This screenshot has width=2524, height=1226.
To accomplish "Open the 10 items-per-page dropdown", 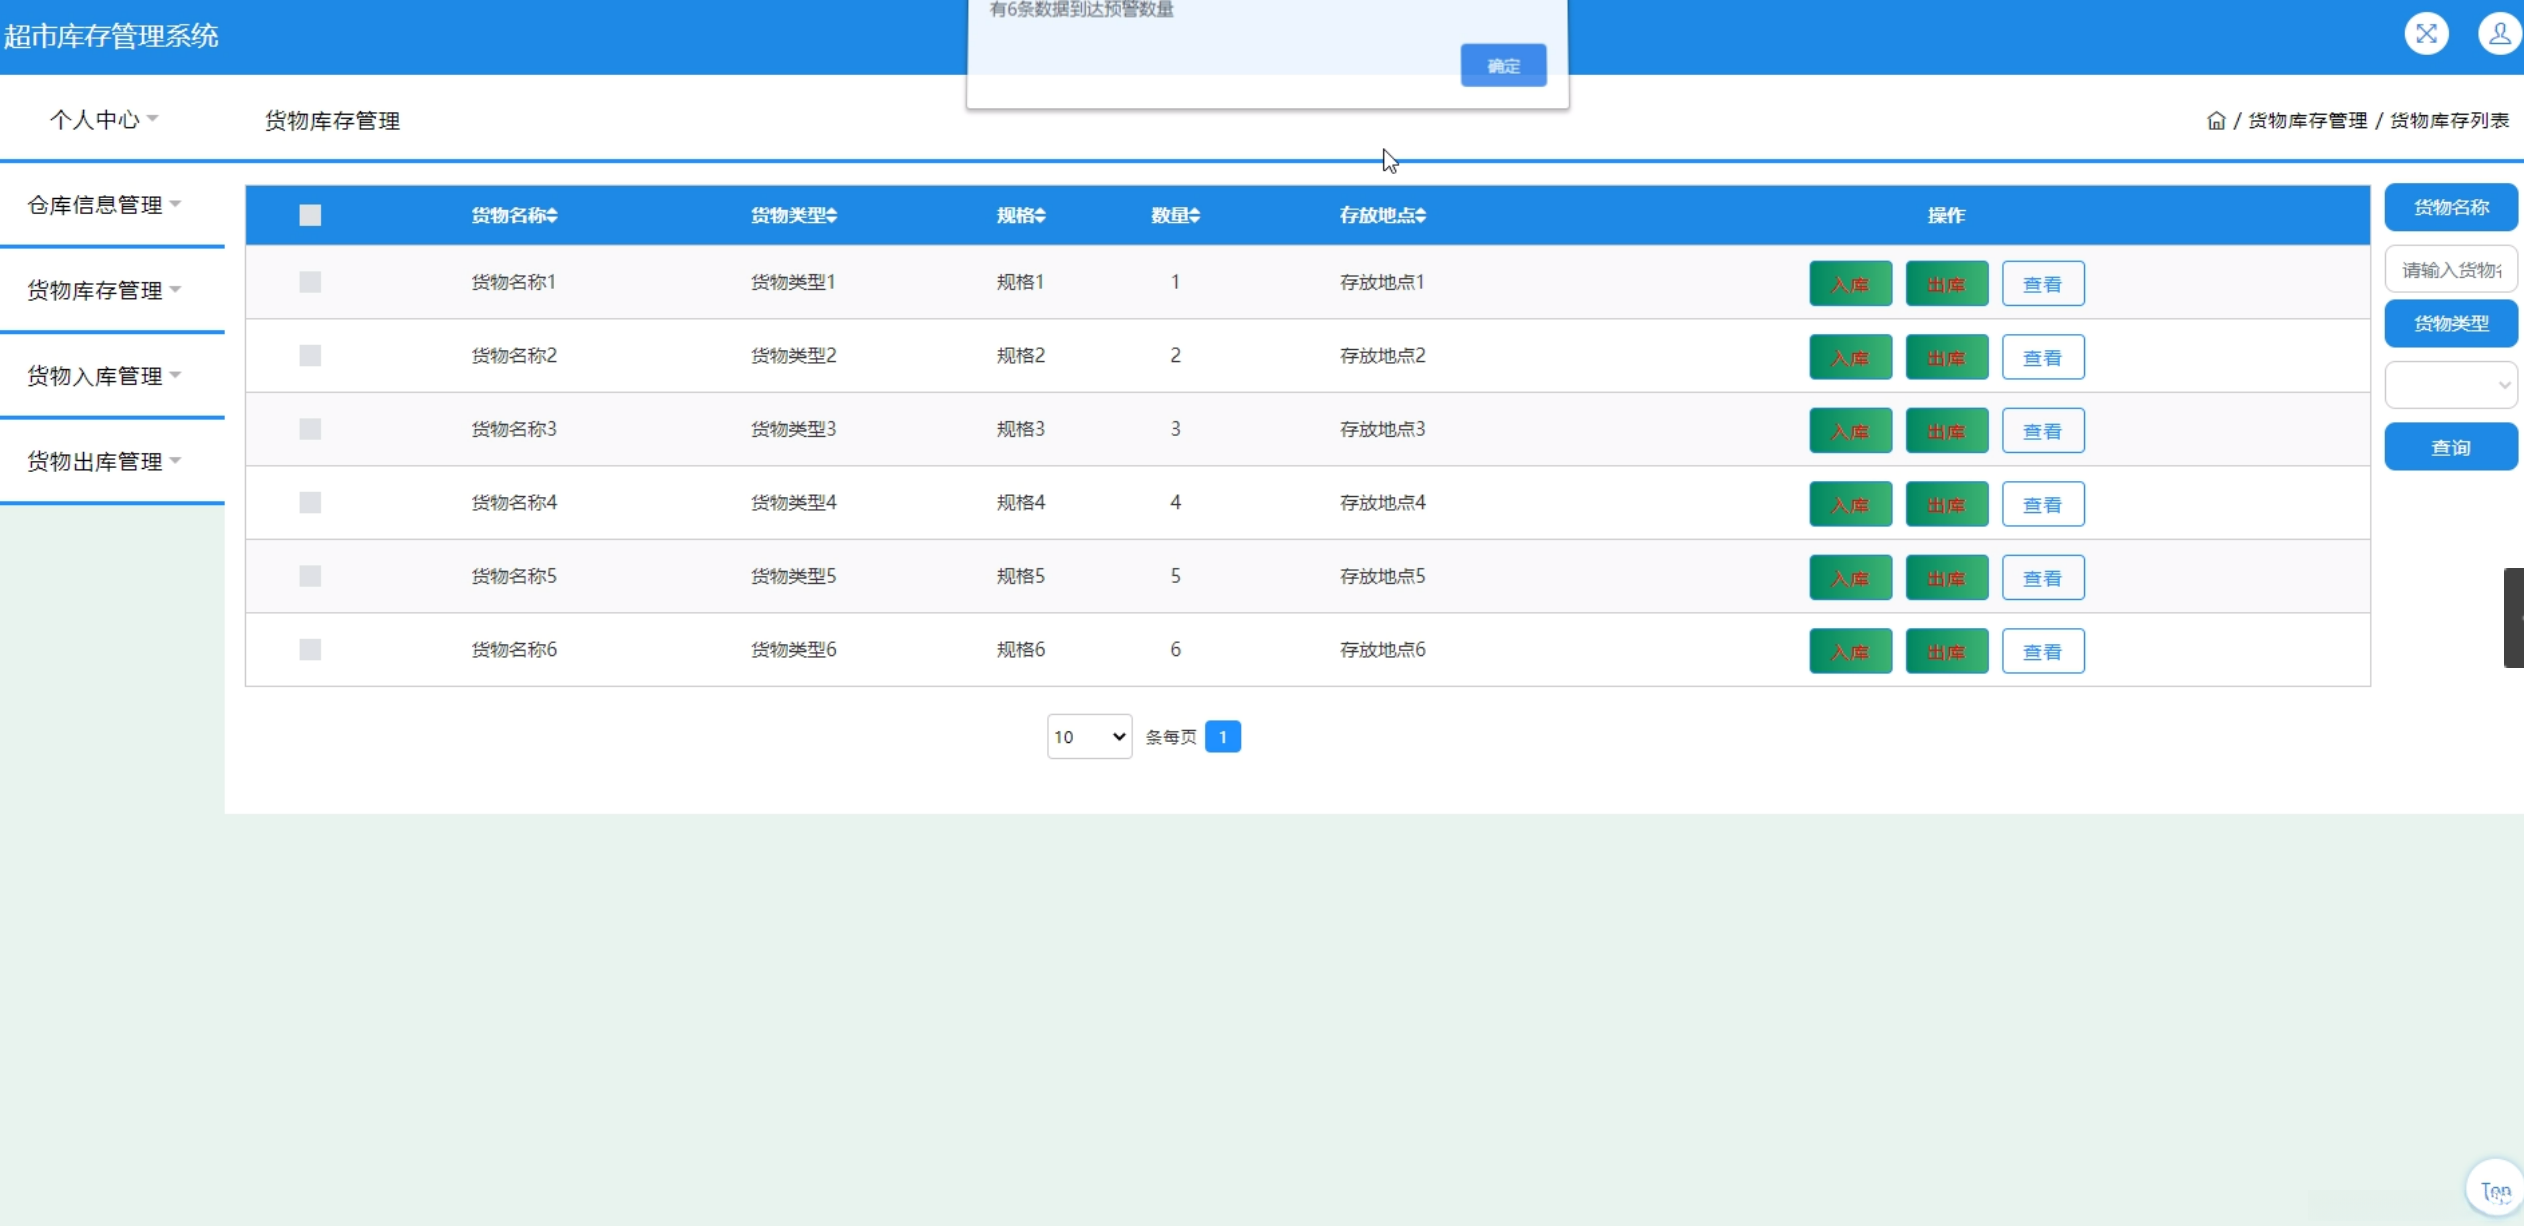I will [x=1089, y=737].
